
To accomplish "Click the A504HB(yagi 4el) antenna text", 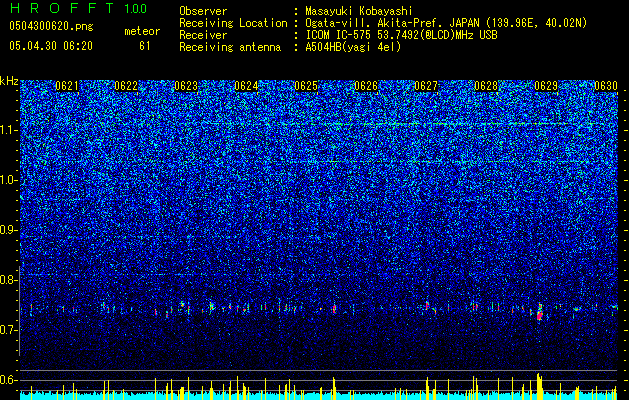I will tap(353, 47).
